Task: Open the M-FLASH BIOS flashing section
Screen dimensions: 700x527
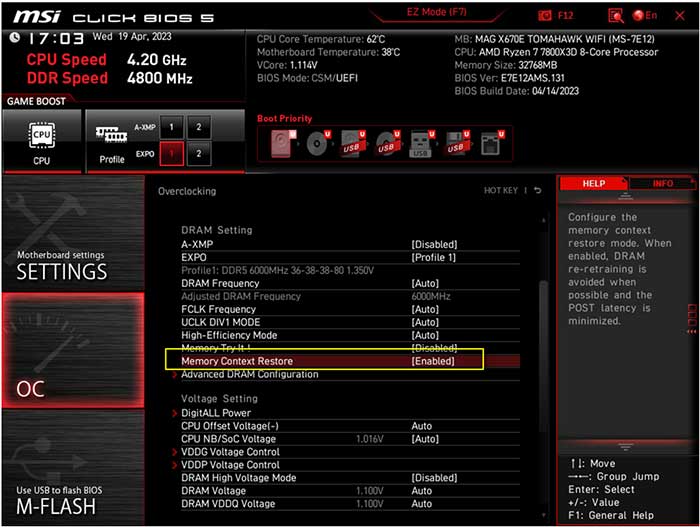Action: [x=73, y=467]
